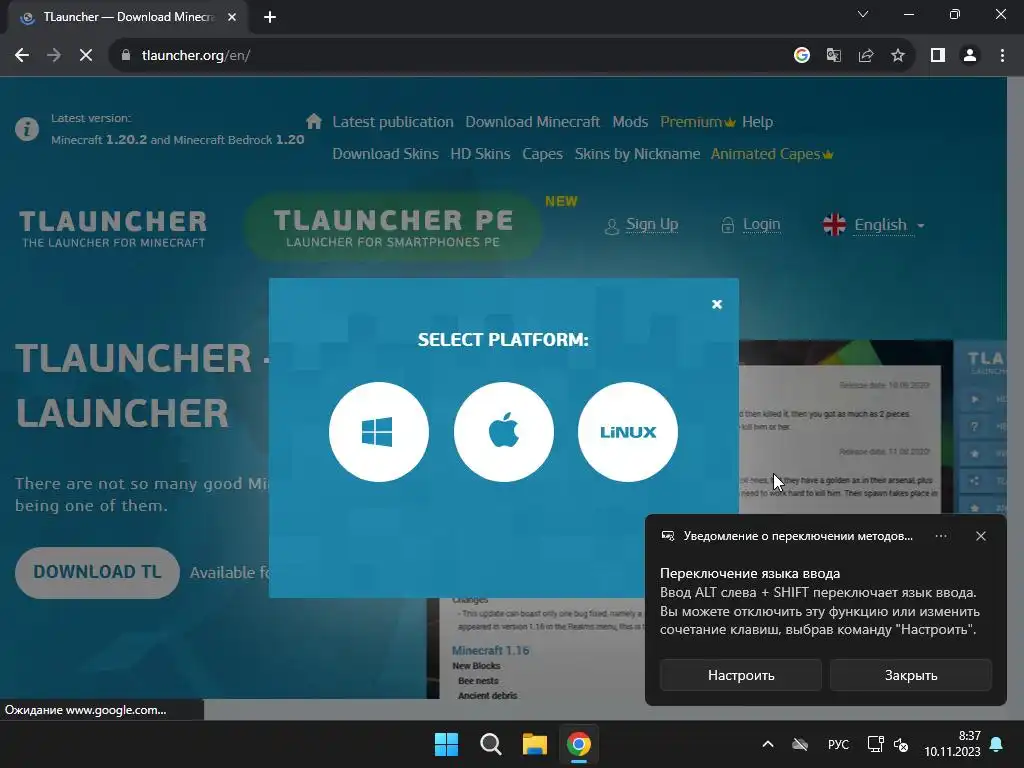This screenshot has width=1024, height=768.
Task: Open the Chrome profile avatar
Action: (970, 56)
